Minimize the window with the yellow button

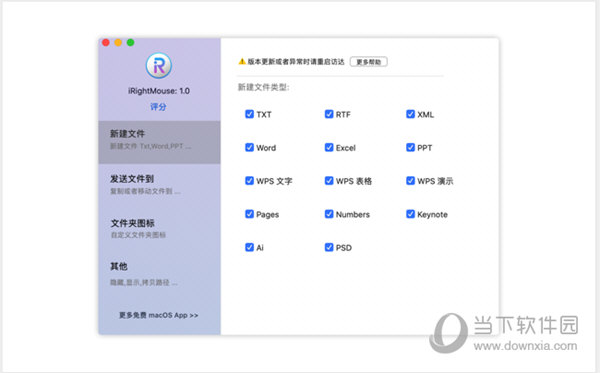pyautogui.click(x=118, y=42)
